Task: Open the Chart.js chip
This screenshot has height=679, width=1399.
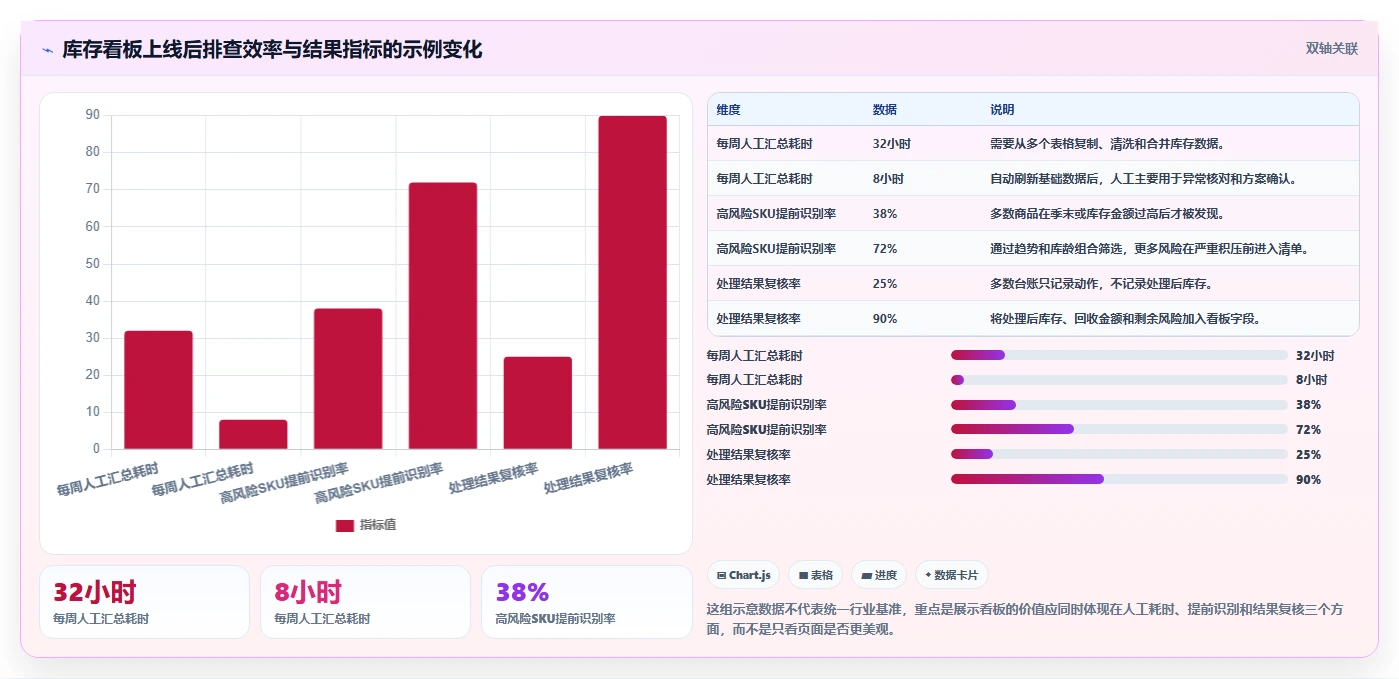Action: (x=743, y=575)
